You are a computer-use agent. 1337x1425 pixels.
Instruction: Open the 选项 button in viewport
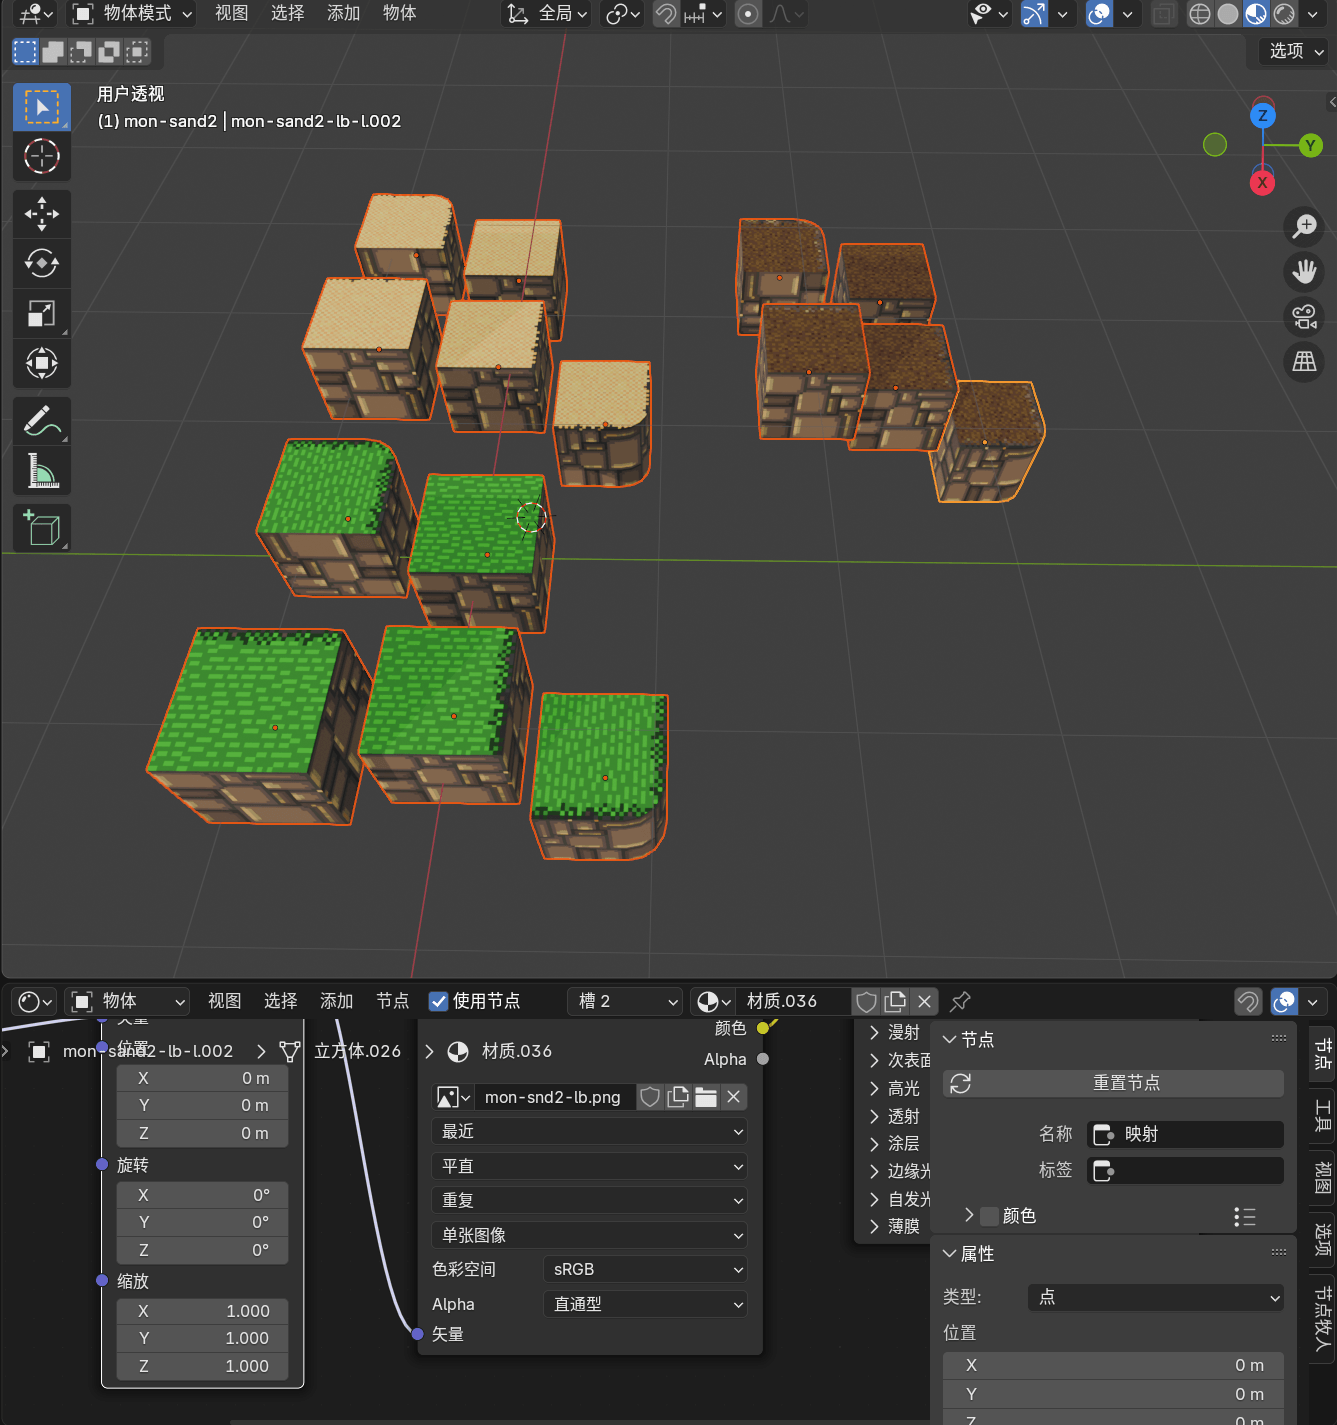(1295, 51)
